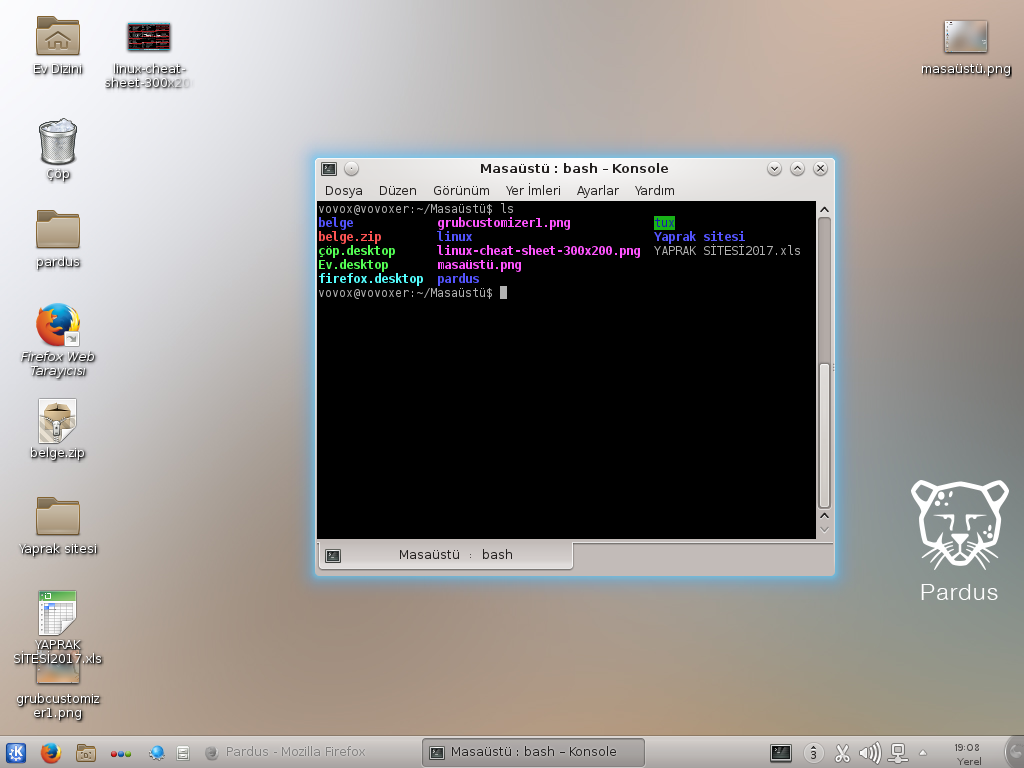Click the Firefox Web Tarayıcısı desktop shortcut

coord(57,325)
